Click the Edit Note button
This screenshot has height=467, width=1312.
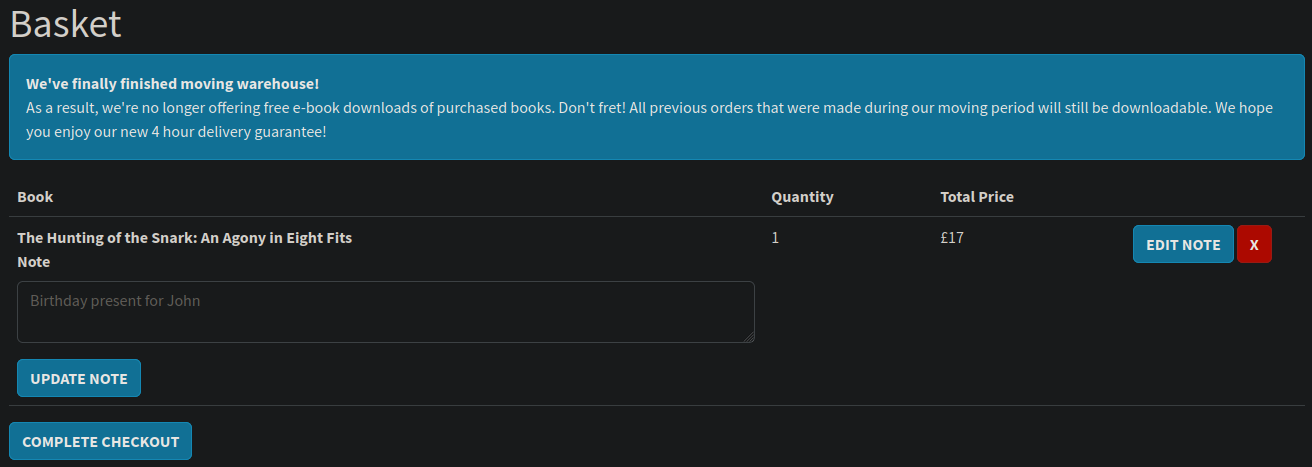click(1182, 244)
